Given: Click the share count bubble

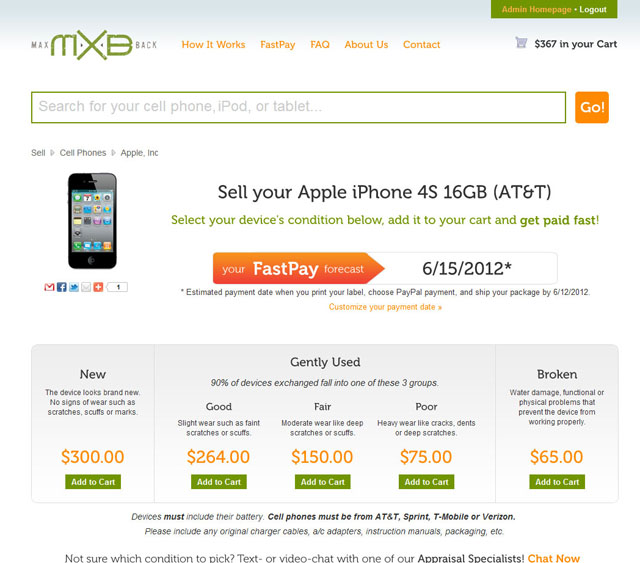Looking at the screenshot, I should 118,287.
